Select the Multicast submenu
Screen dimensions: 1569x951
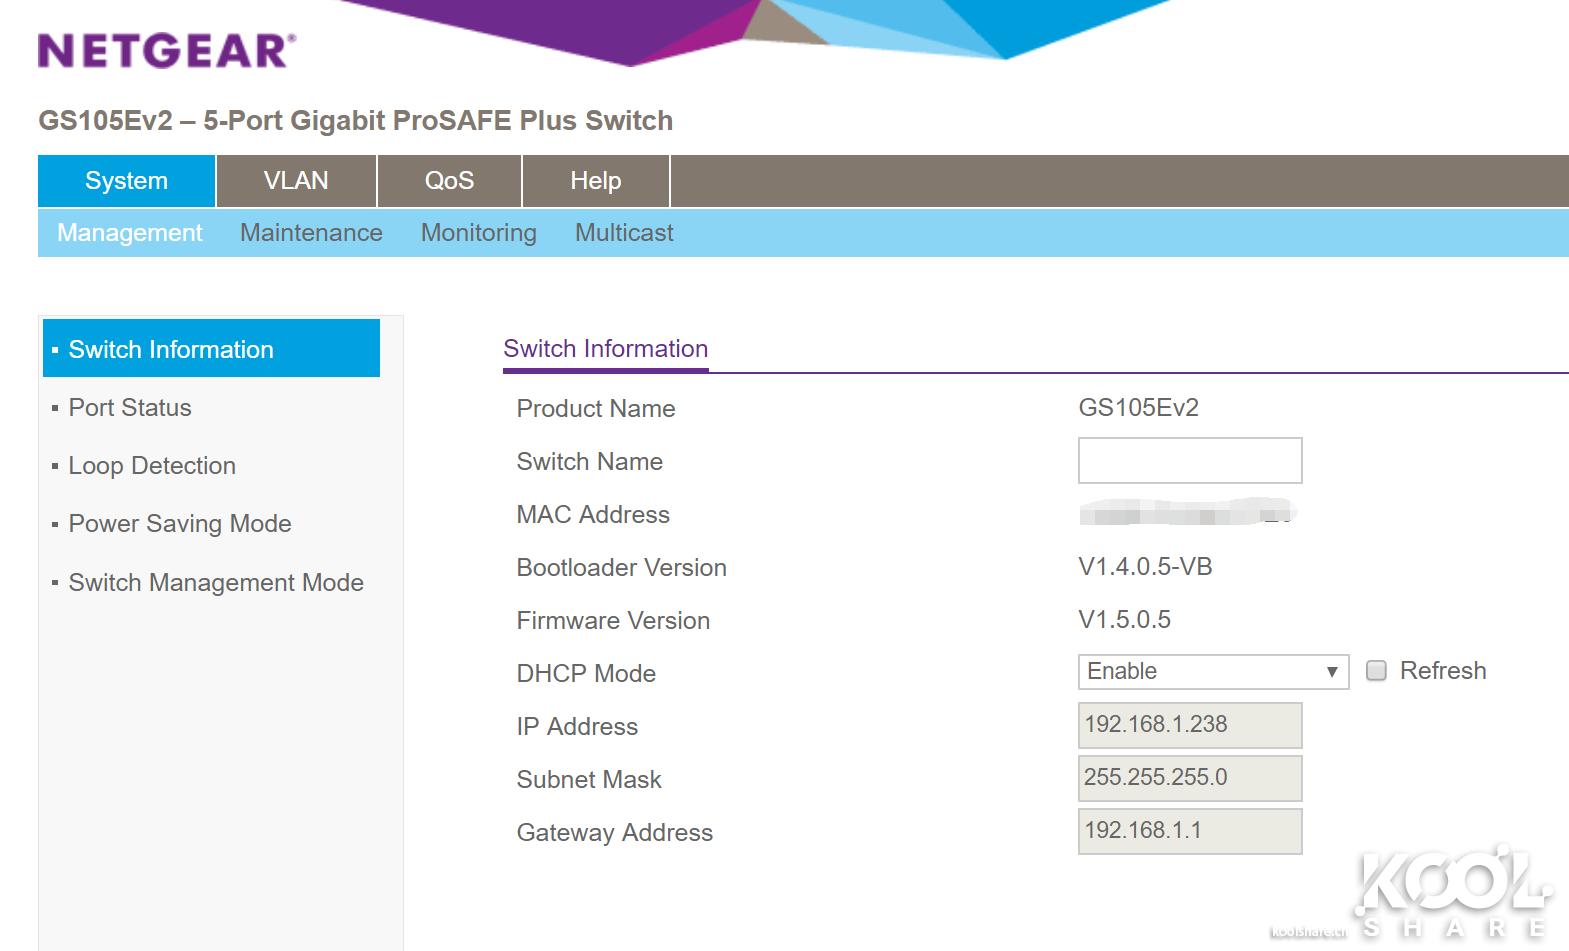(x=624, y=233)
